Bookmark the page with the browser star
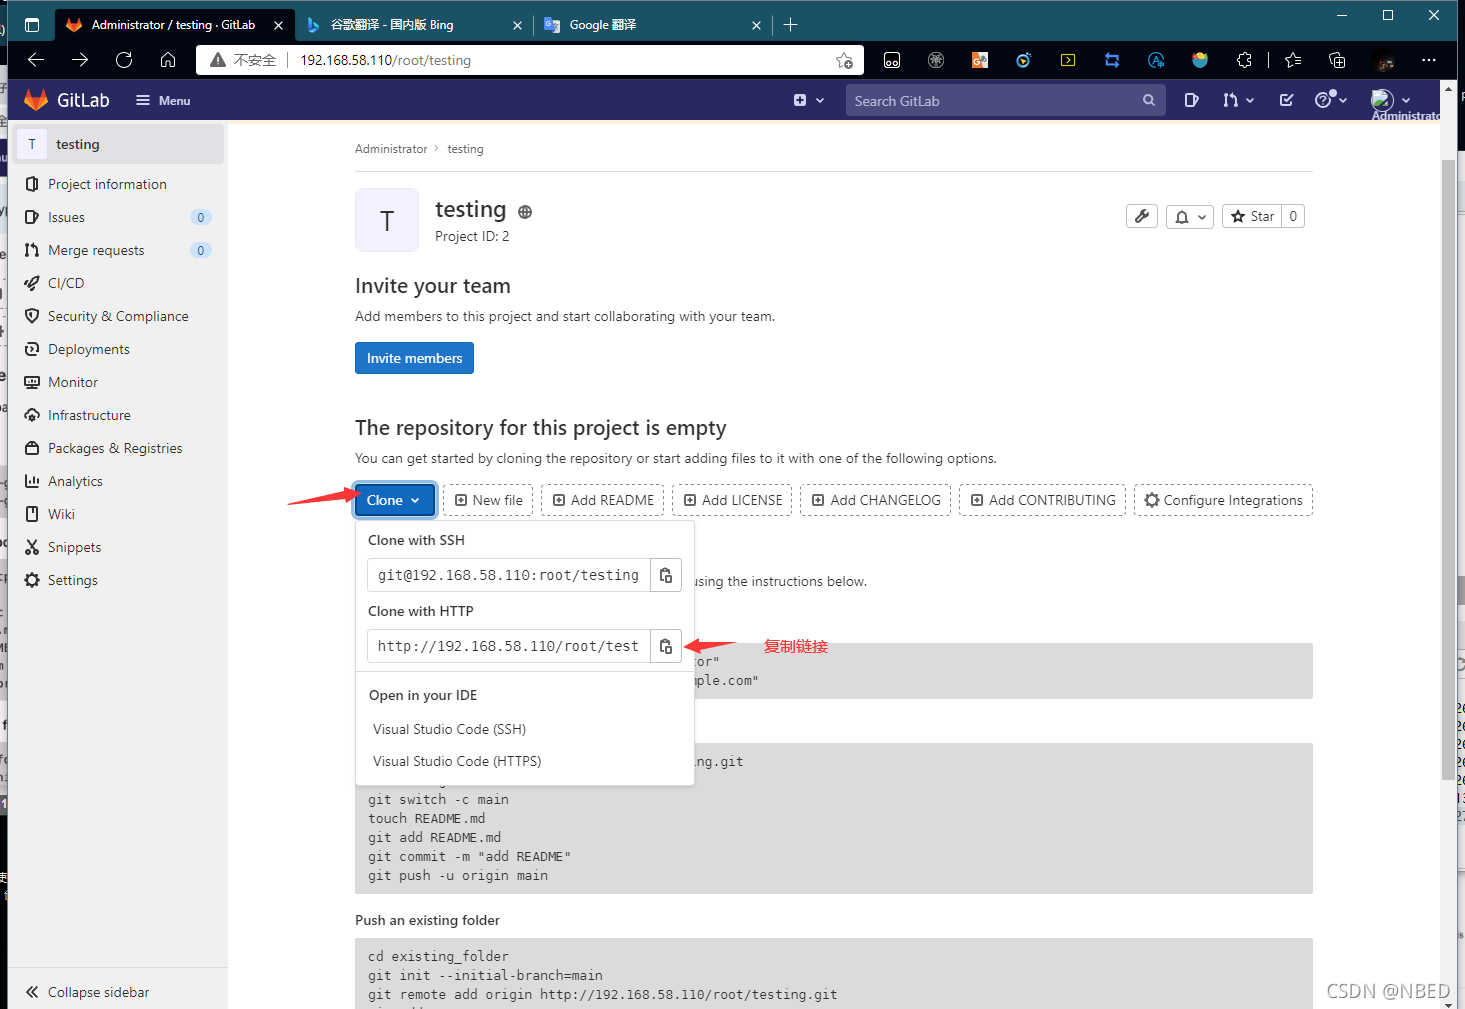The height and width of the screenshot is (1009, 1465). 844,60
